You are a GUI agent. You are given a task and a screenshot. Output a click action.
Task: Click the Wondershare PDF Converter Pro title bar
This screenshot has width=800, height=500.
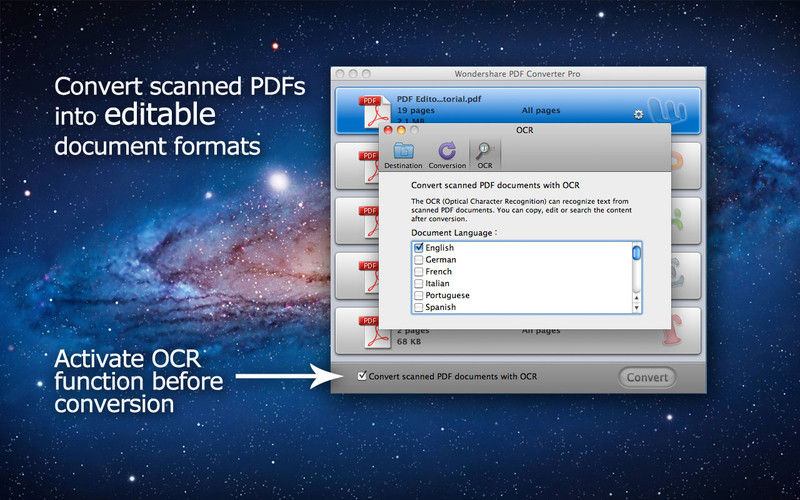pos(518,74)
